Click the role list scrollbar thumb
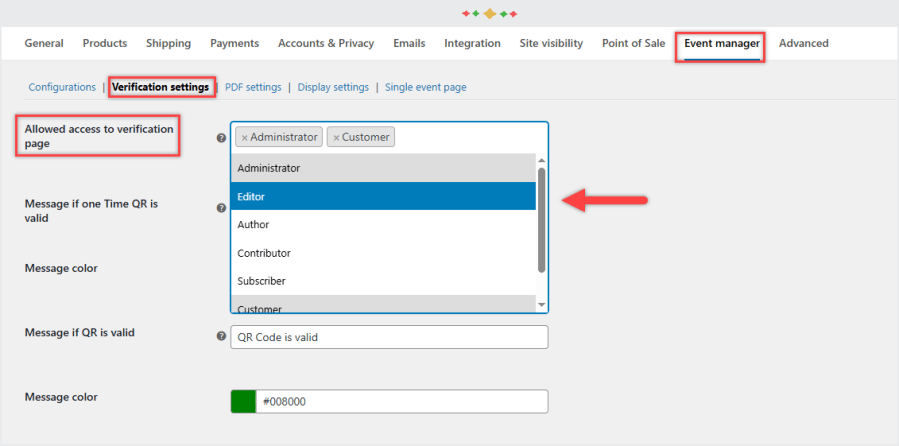 click(x=542, y=220)
